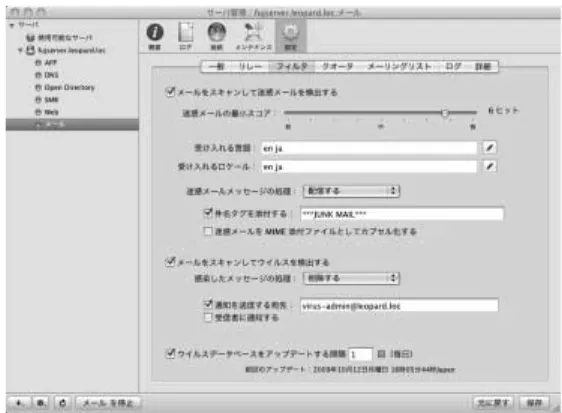Switch to the ログ tab in settings
This screenshot has height=413, width=562.
(x=453, y=66)
